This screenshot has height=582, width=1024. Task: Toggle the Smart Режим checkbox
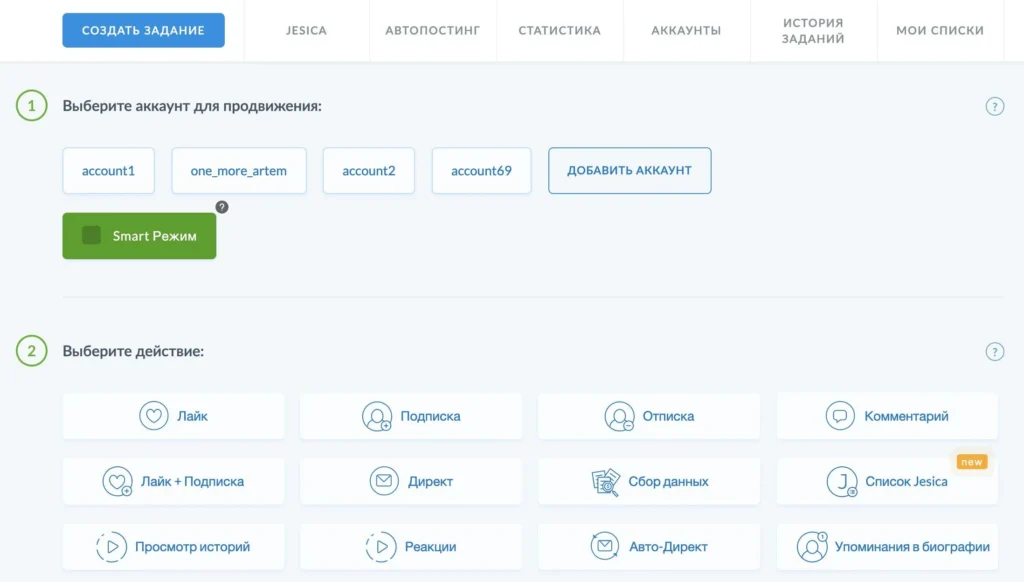91,235
